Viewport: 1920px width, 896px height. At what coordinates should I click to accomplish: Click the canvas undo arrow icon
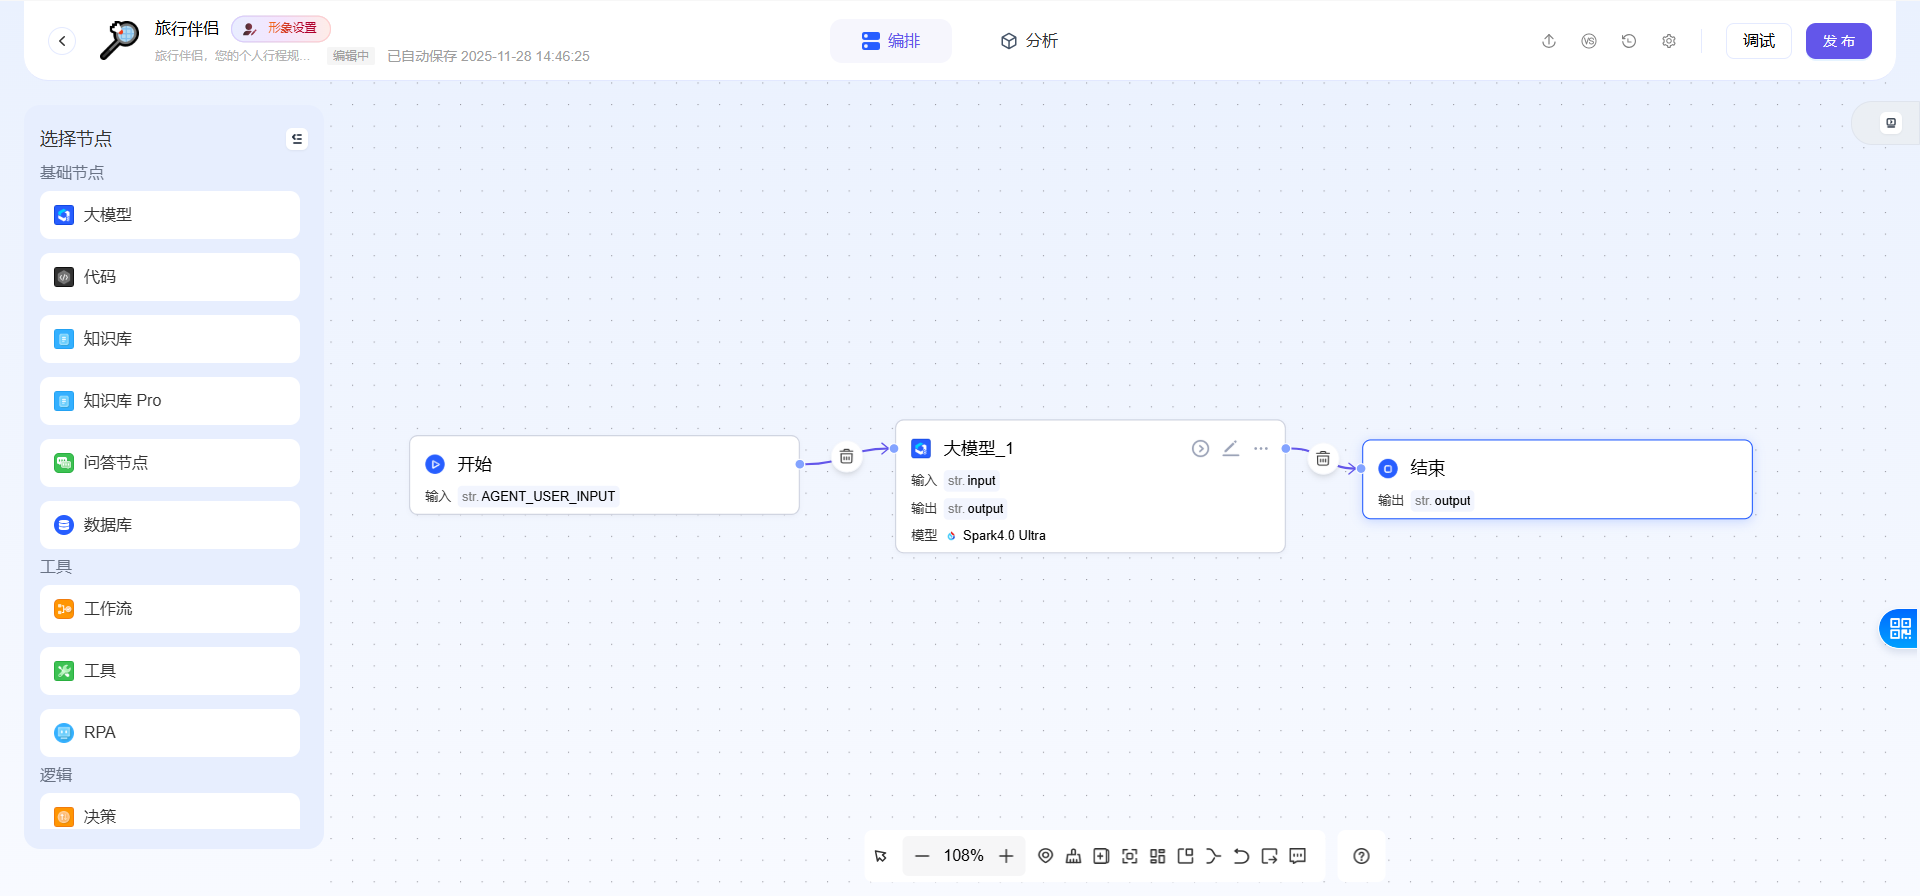point(1241,856)
